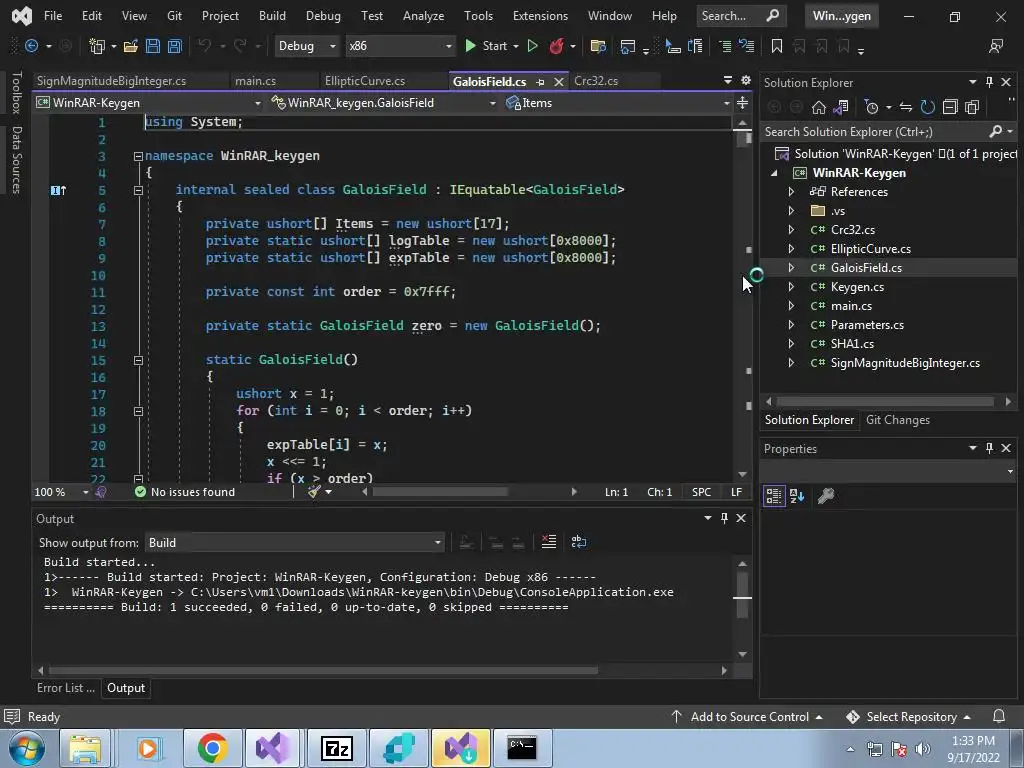The height and width of the screenshot is (768, 1024).
Task: Click the New Project toolbar icon
Action: pos(97,46)
